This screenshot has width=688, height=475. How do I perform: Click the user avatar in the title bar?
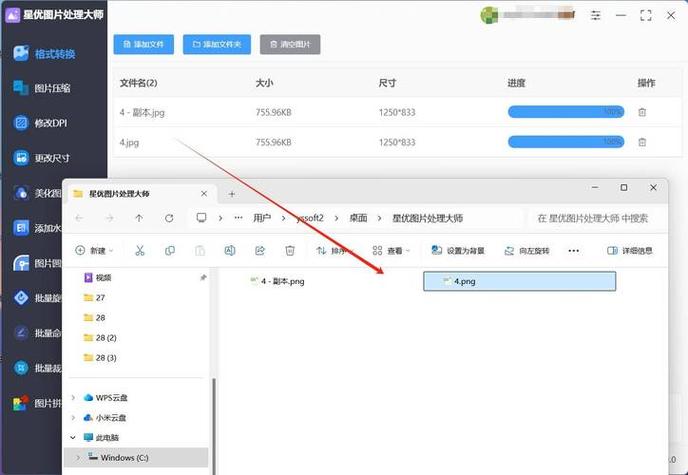coord(488,15)
